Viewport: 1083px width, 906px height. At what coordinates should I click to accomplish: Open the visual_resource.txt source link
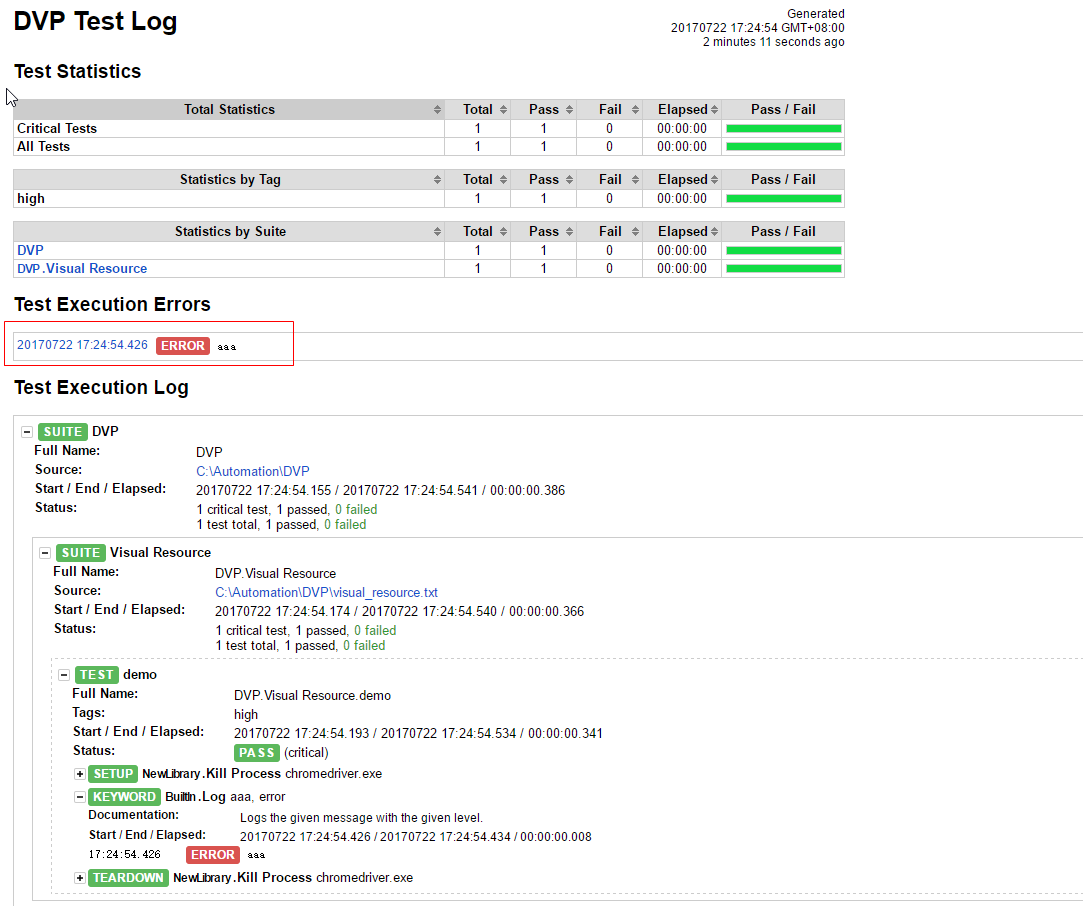point(326,592)
